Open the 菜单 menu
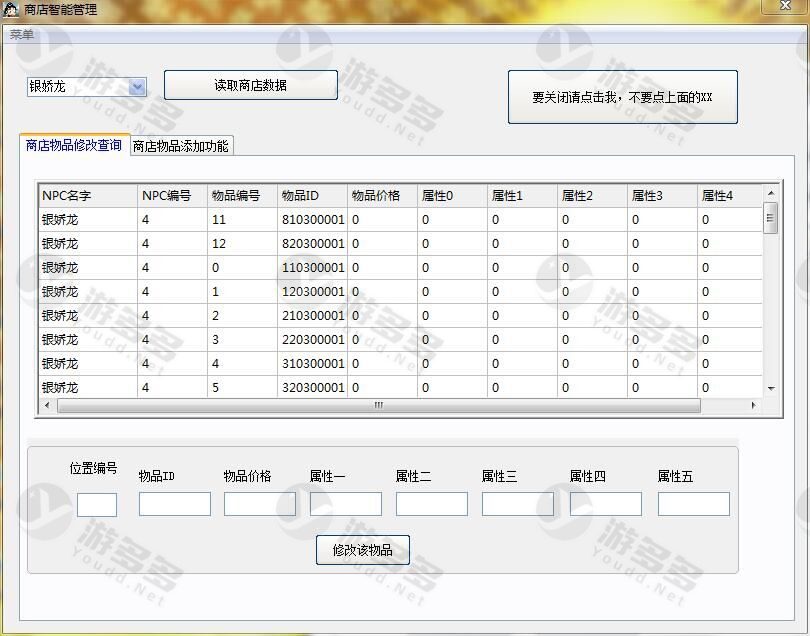The image size is (810, 636). point(22,35)
